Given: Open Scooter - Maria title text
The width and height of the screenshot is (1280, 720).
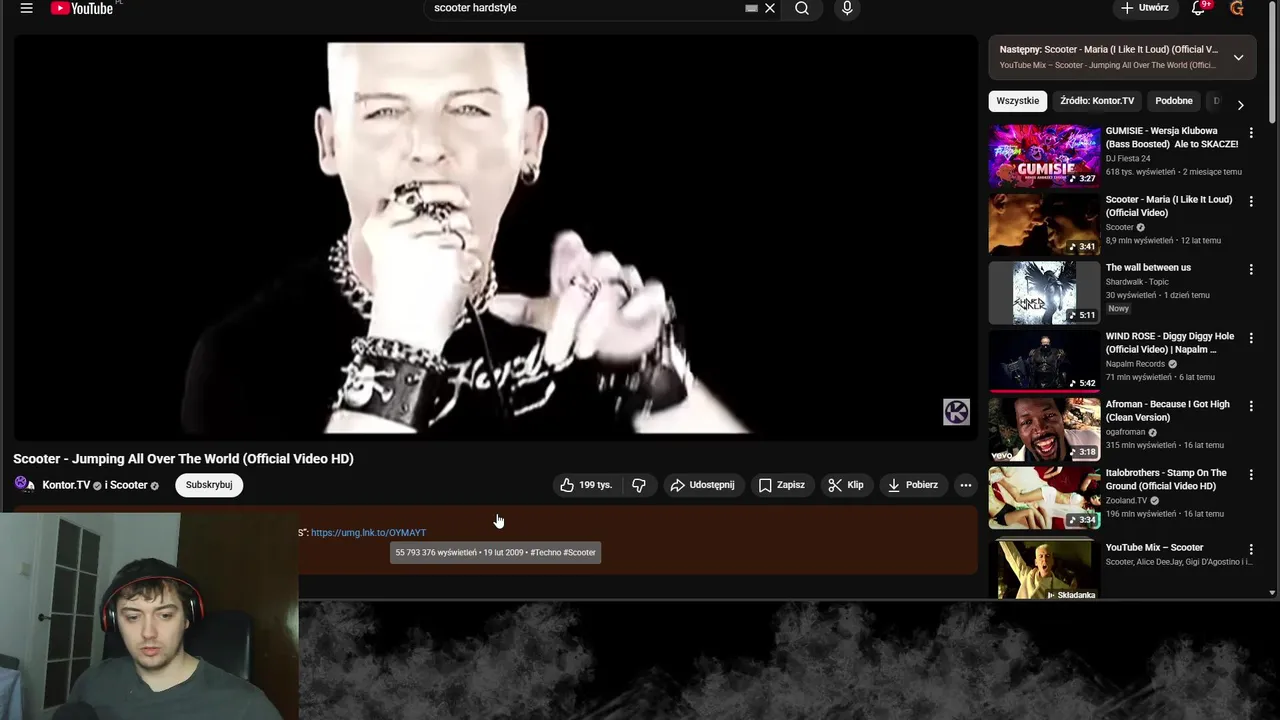Looking at the screenshot, I should coord(1168,206).
